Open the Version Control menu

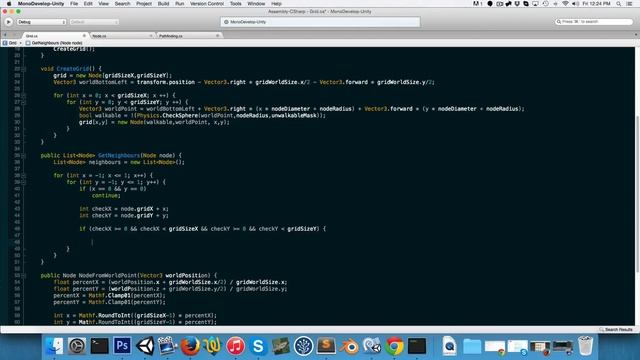point(207,4)
